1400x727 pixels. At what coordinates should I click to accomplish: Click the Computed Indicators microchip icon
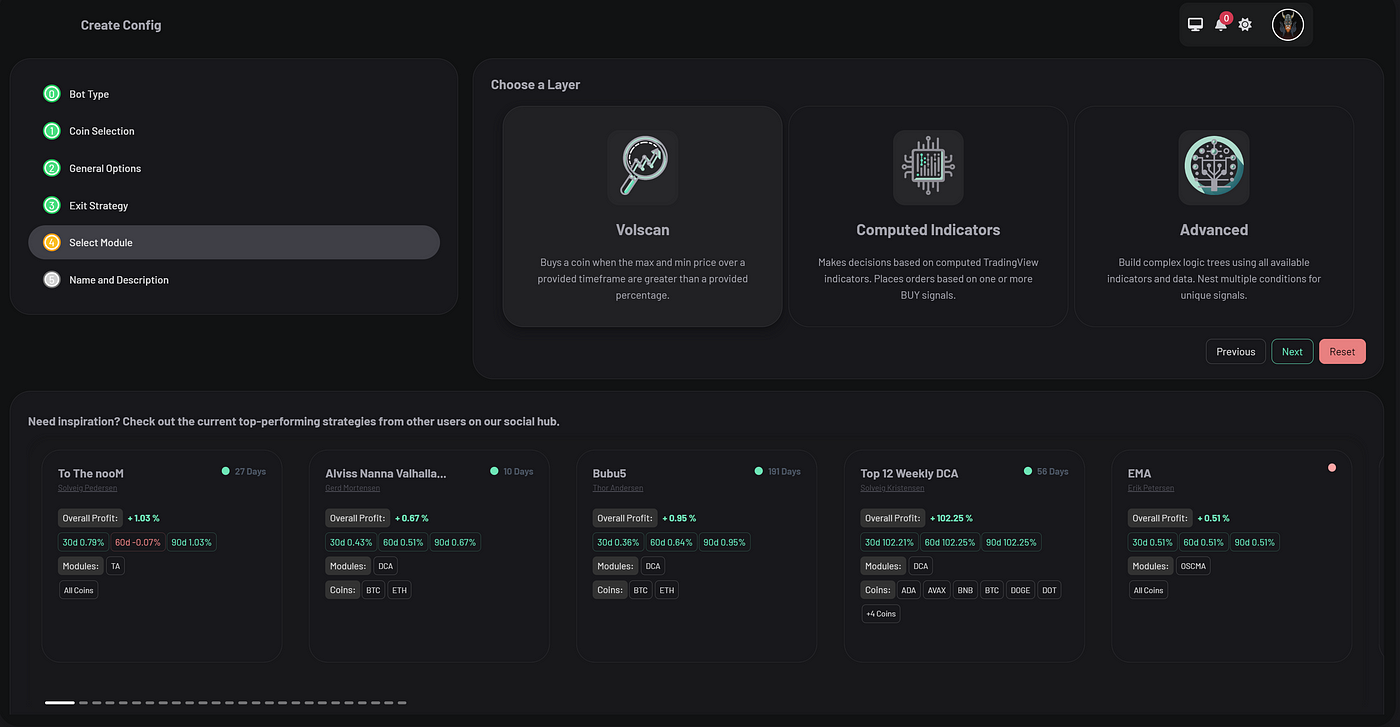tap(927, 167)
